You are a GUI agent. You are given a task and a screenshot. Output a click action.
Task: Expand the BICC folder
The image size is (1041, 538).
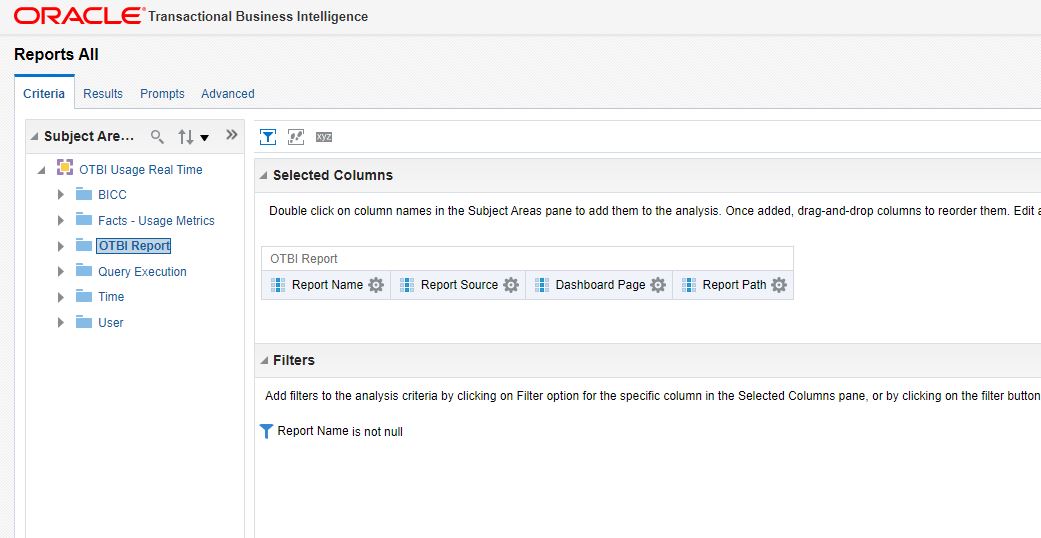coord(61,195)
